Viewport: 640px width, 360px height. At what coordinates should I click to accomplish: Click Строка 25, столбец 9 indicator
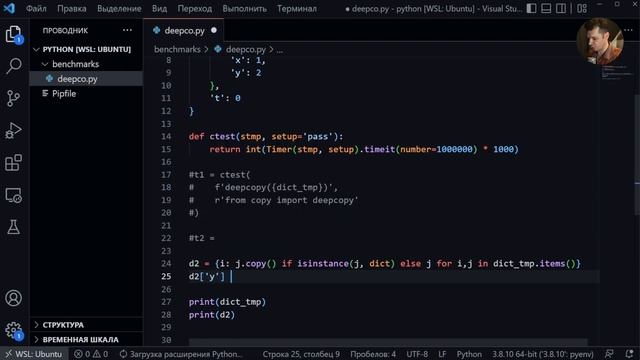[x=301, y=354]
